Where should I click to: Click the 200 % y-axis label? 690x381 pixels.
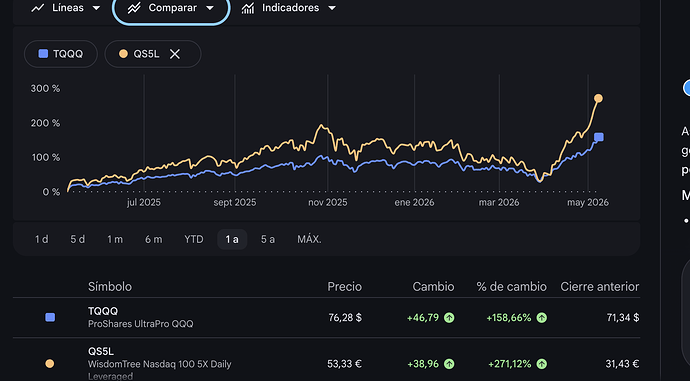tap(45, 123)
